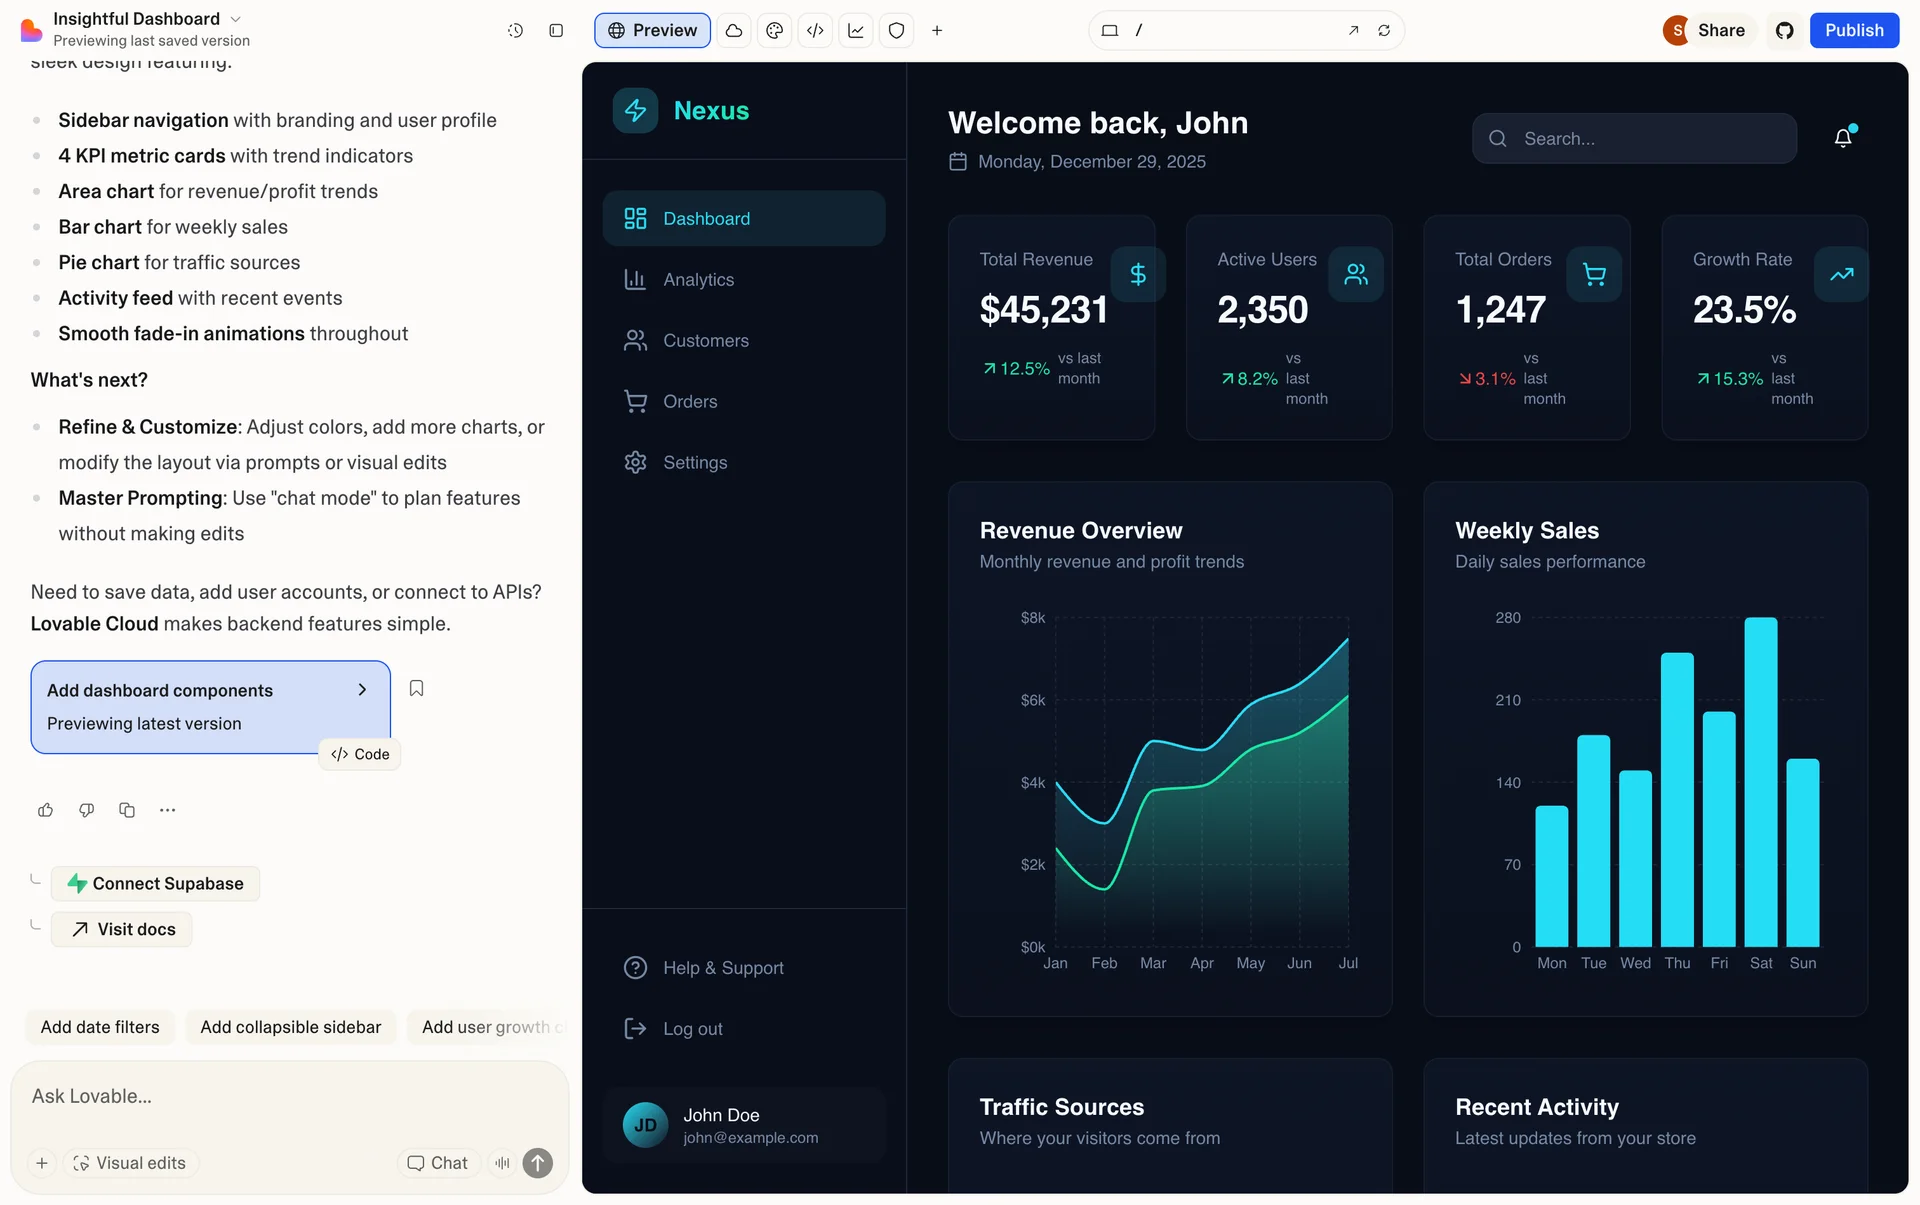Refresh the preview with reload icon
The height and width of the screenshot is (1205, 1920).
pyautogui.click(x=1384, y=31)
